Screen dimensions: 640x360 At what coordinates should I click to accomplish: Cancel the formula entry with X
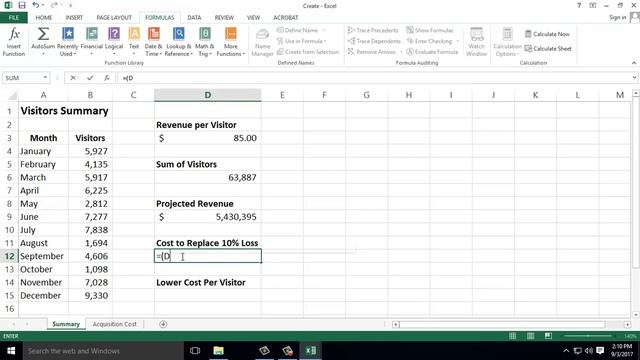pos(73,78)
